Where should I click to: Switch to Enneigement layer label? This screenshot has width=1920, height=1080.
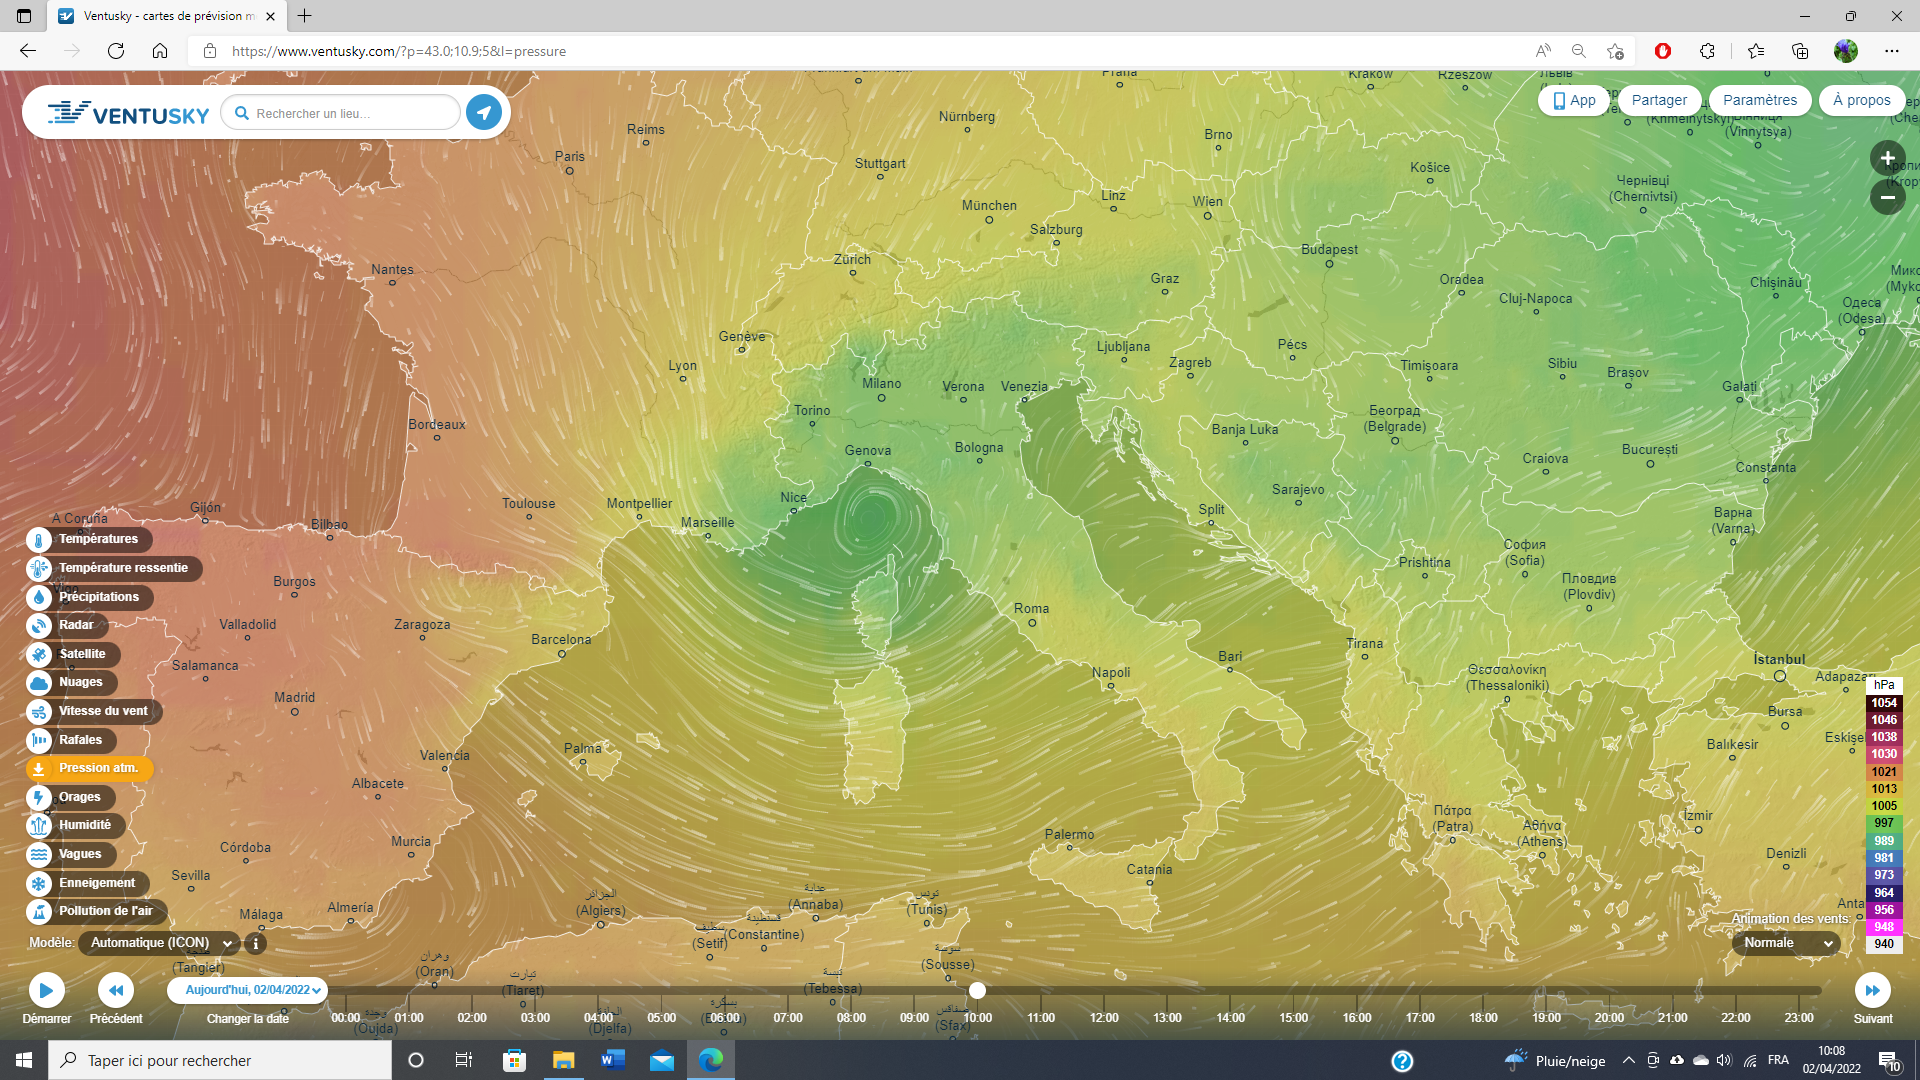click(x=97, y=883)
